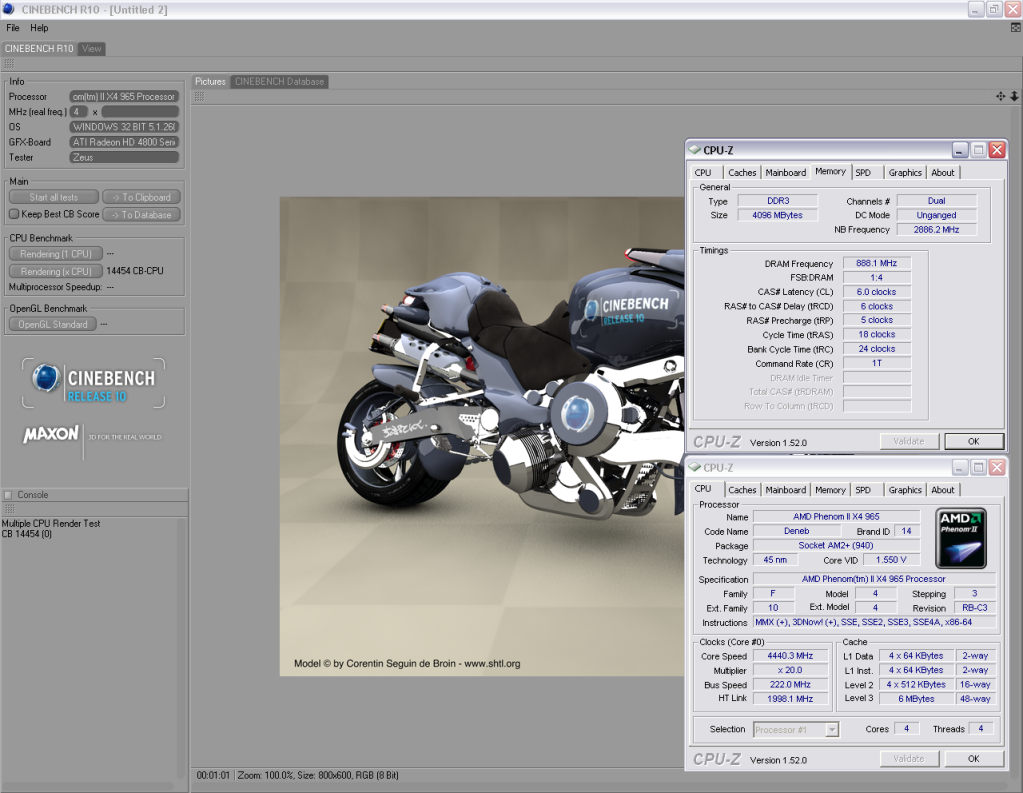Open Graphics tab in upper CPU-Z window
The width and height of the screenshot is (1023, 793).
point(905,172)
